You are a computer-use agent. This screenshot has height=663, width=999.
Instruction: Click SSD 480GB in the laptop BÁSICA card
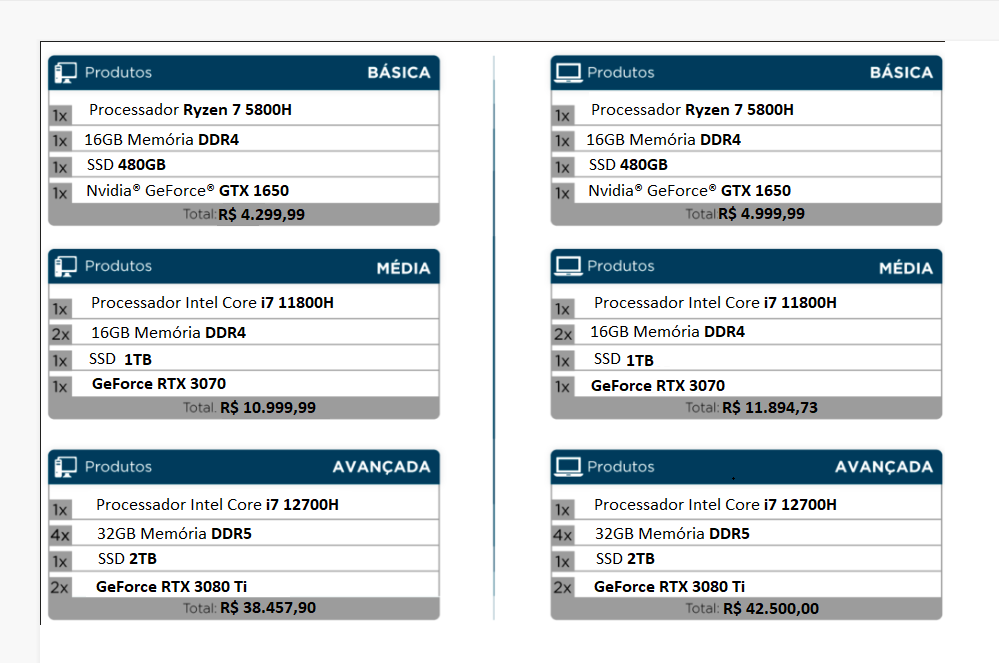628,165
